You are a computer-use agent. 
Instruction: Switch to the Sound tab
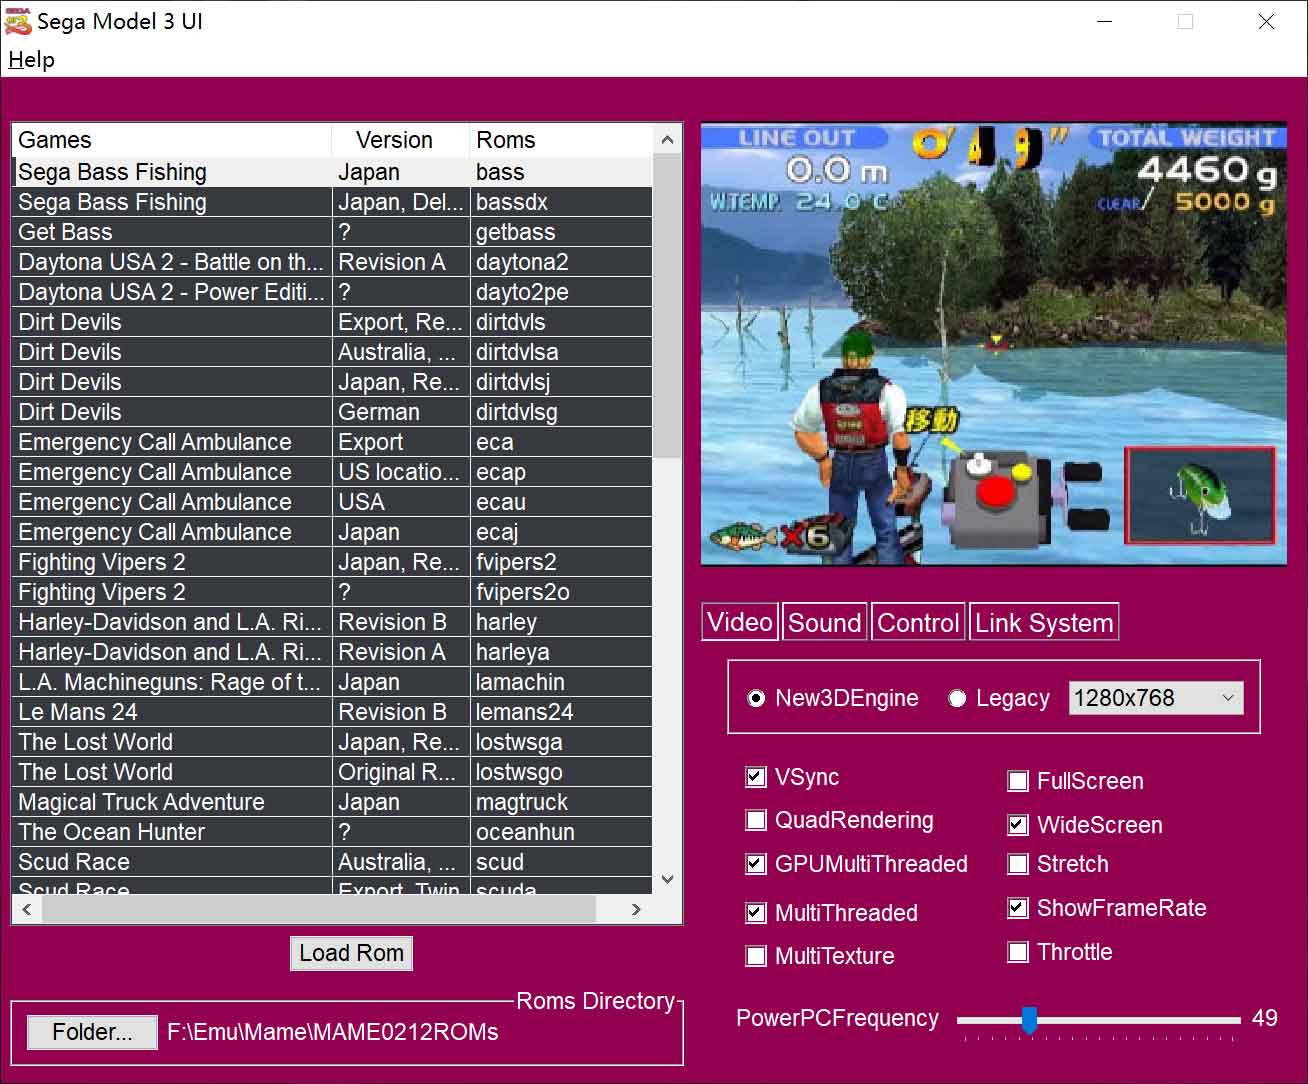point(824,622)
